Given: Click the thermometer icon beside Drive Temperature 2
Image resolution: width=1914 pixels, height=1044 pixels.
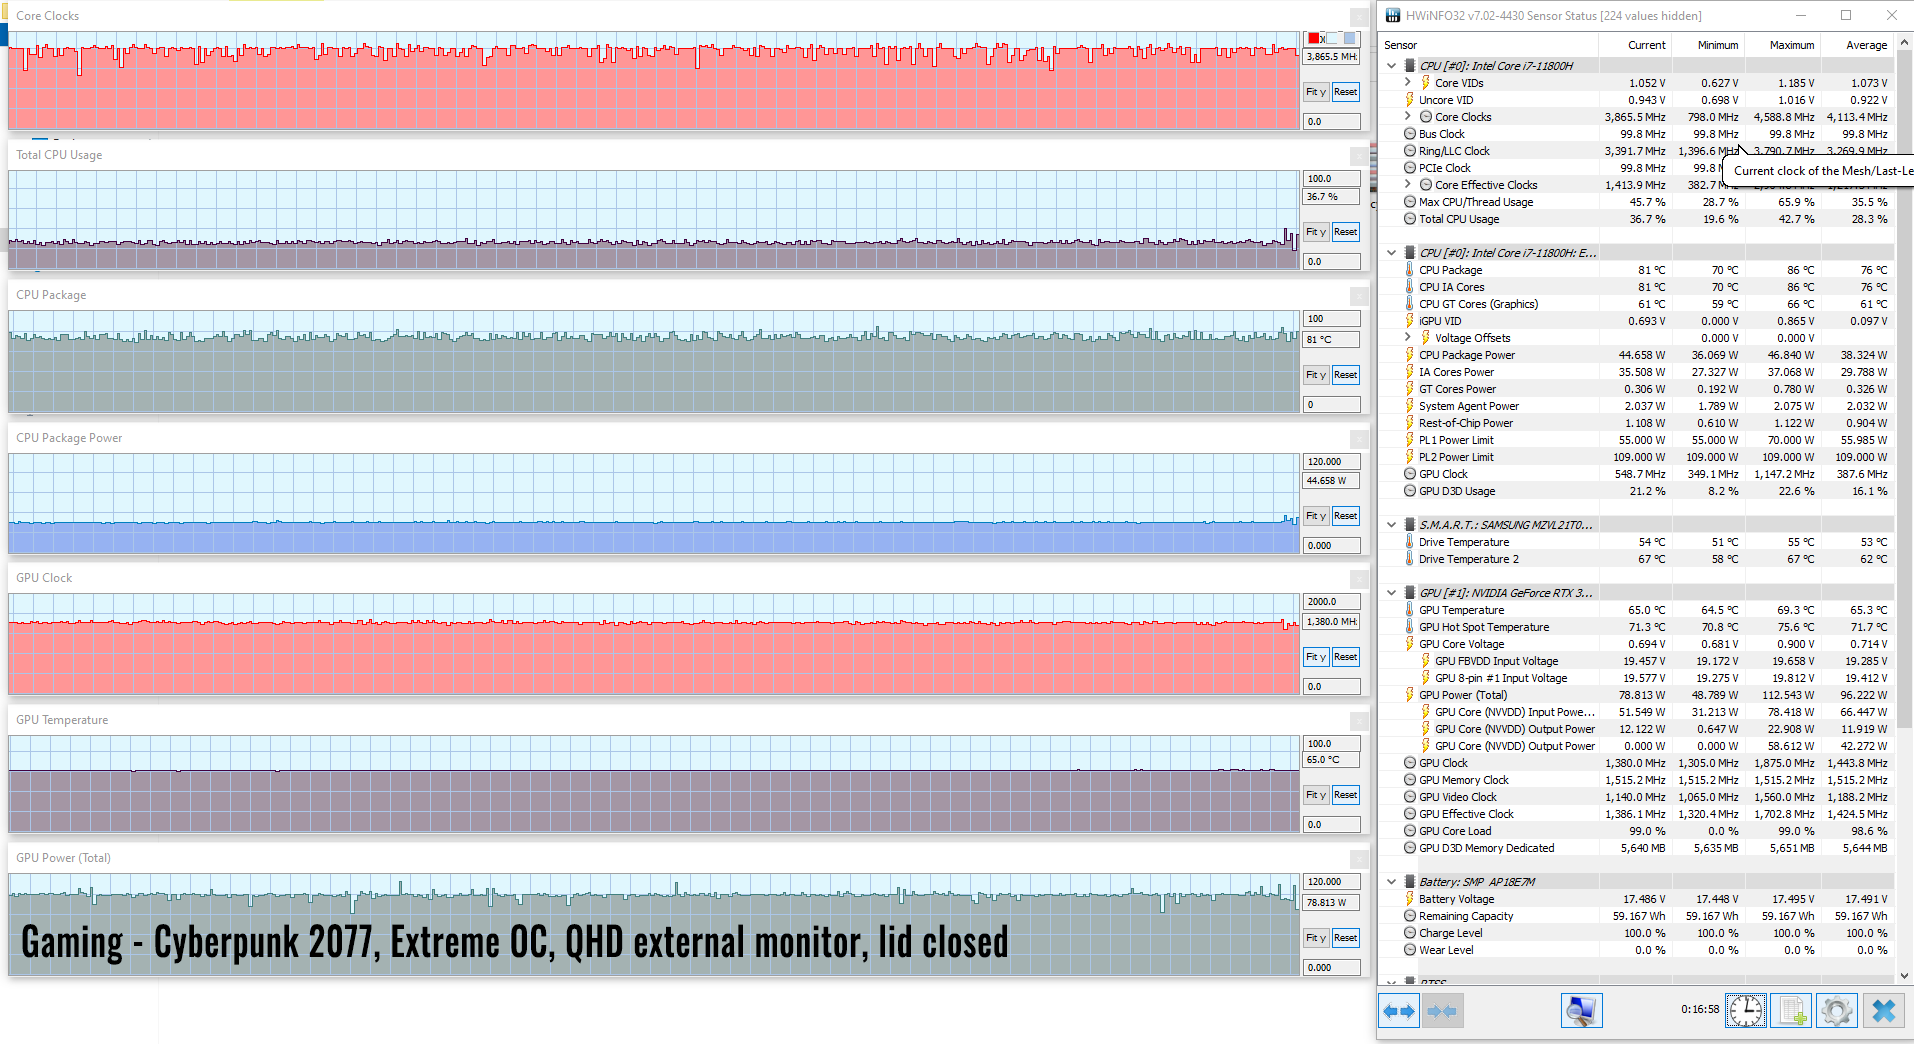Looking at the screenshot, I should 1410,559.
